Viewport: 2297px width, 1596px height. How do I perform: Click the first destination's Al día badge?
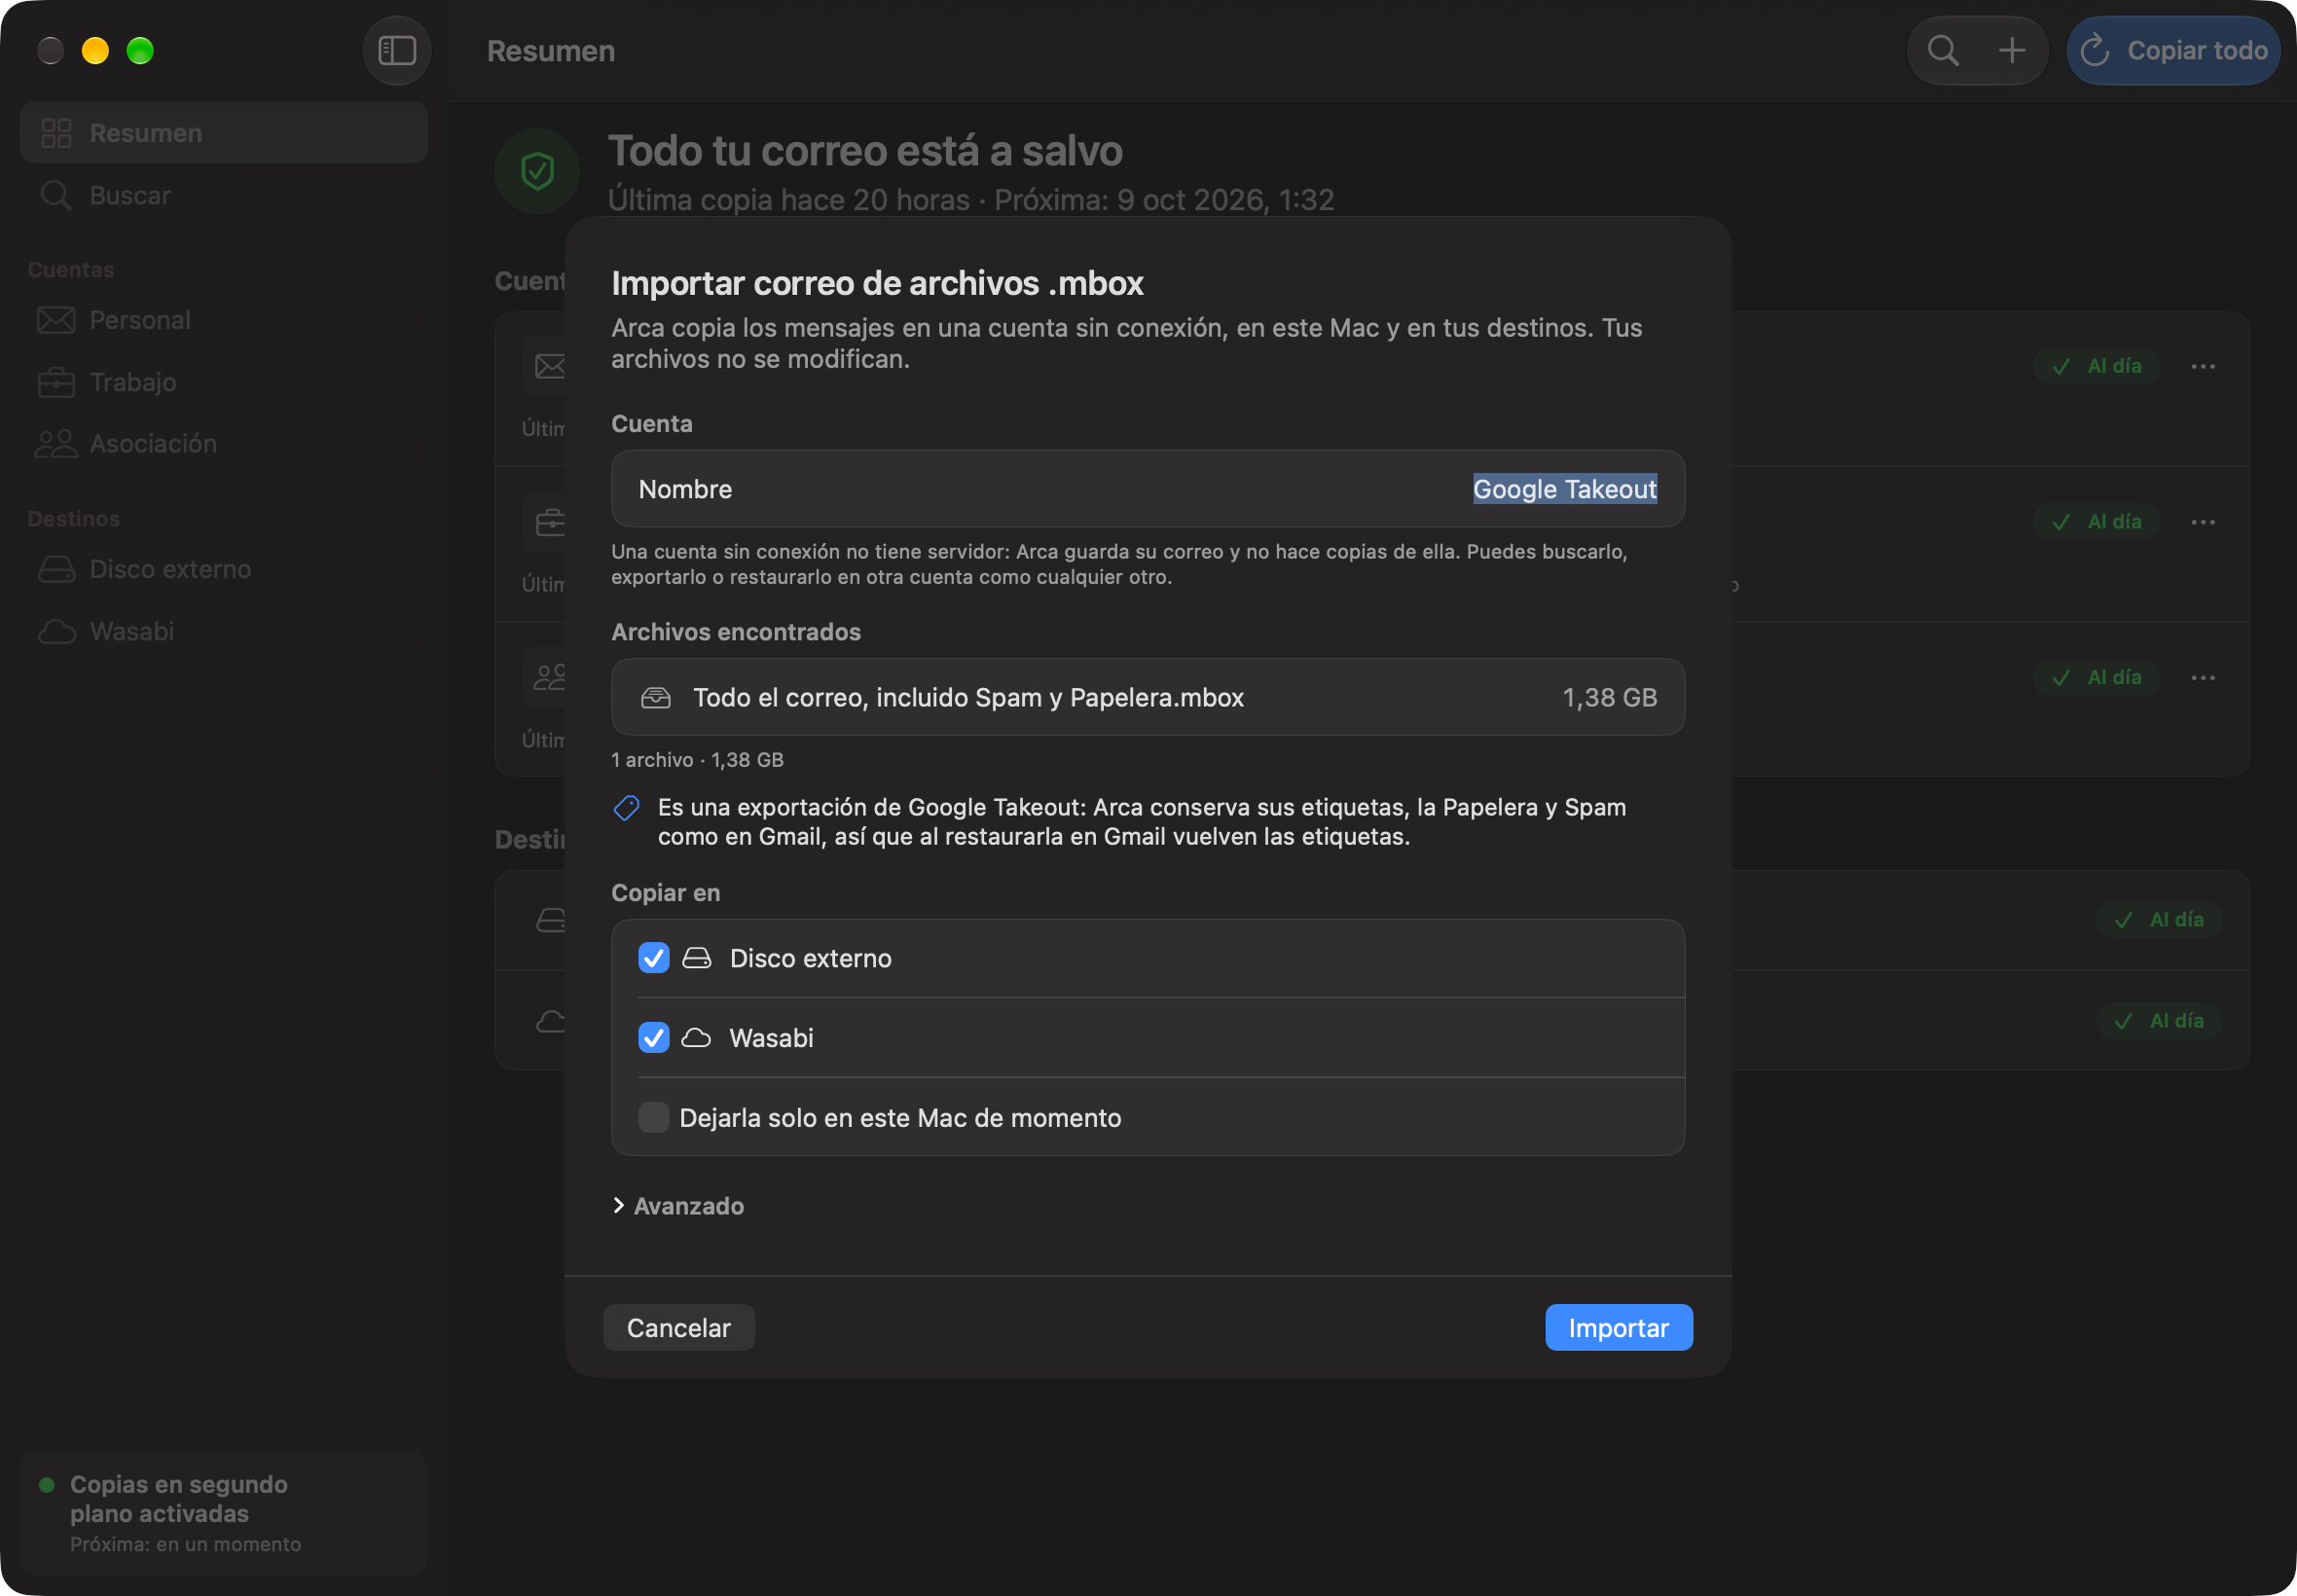point(2159,920)
